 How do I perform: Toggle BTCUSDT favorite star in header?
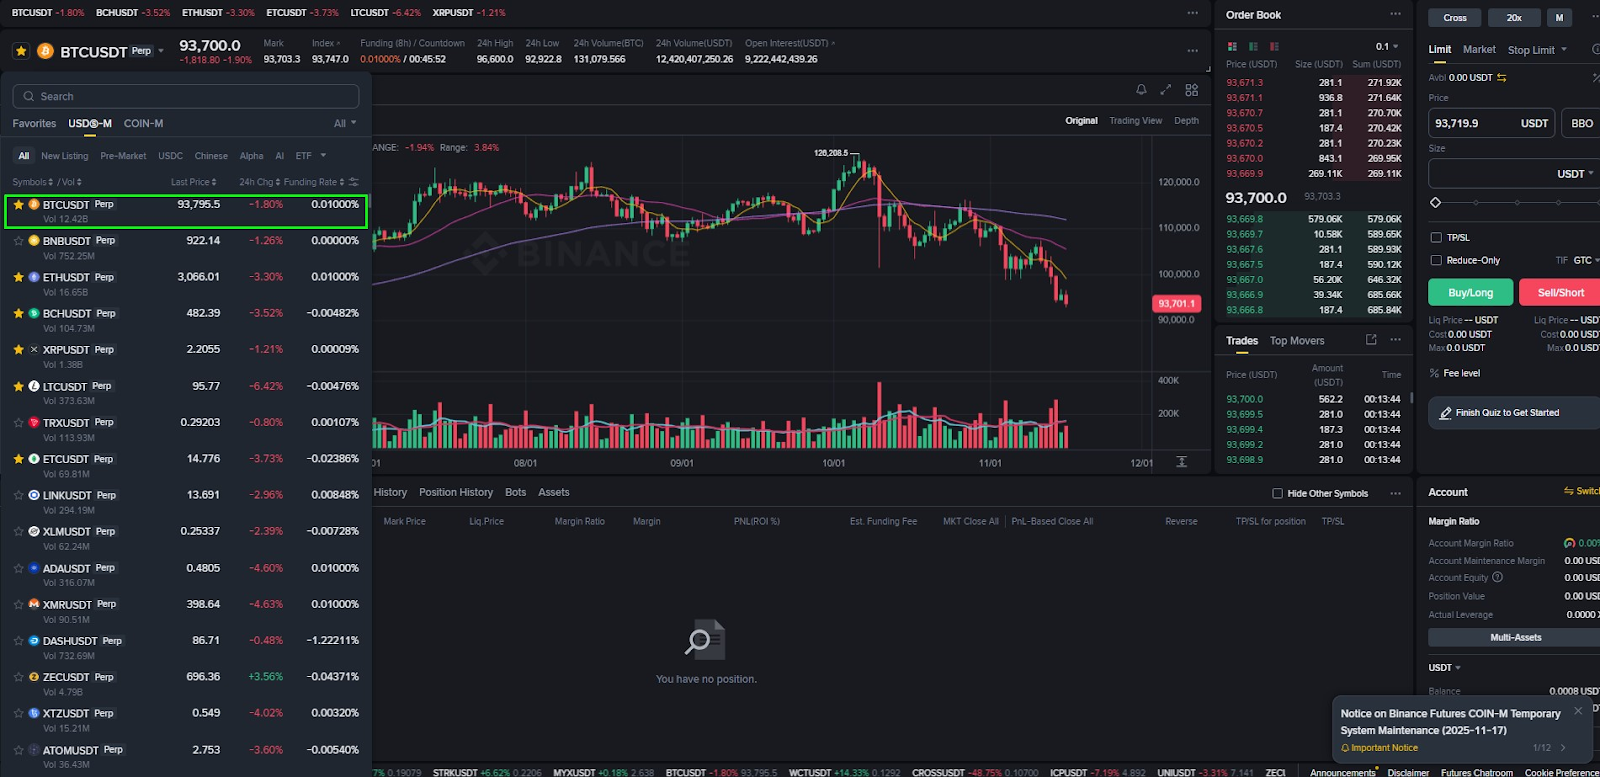click(21, 51)
